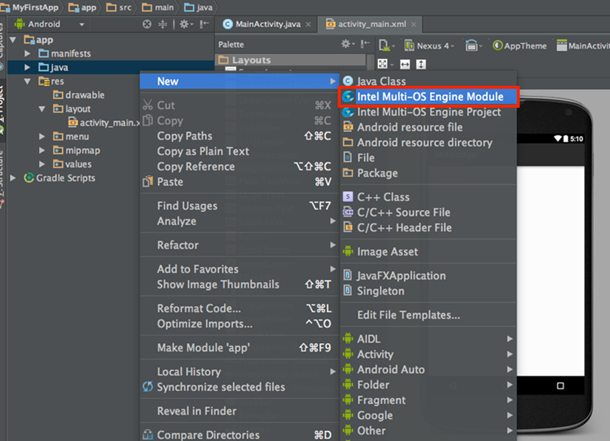The image size is (610, 441).
Task: Click MyFirstApp breadcrumb
Action: click(x=30, y=7)
